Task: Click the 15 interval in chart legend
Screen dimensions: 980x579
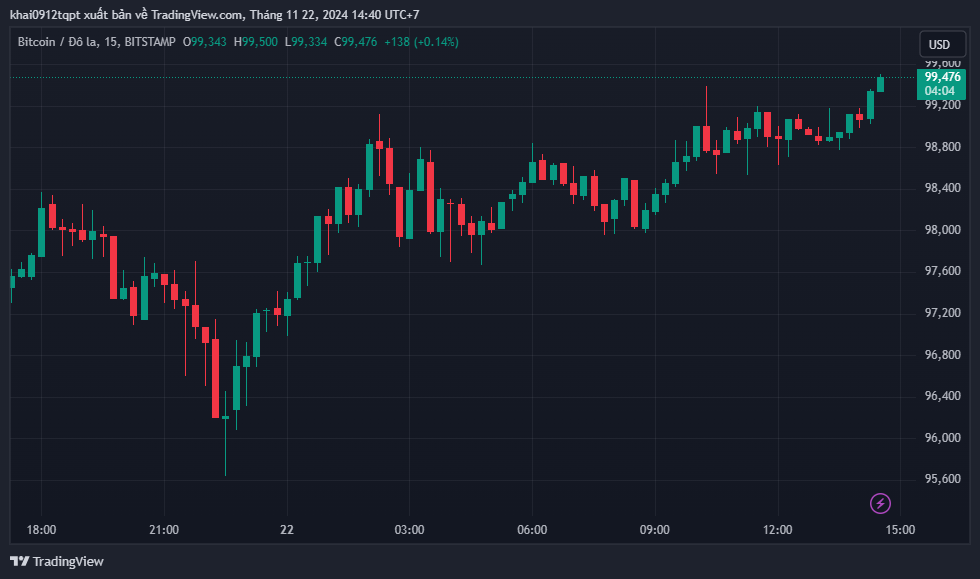Action: coord(110,42)
